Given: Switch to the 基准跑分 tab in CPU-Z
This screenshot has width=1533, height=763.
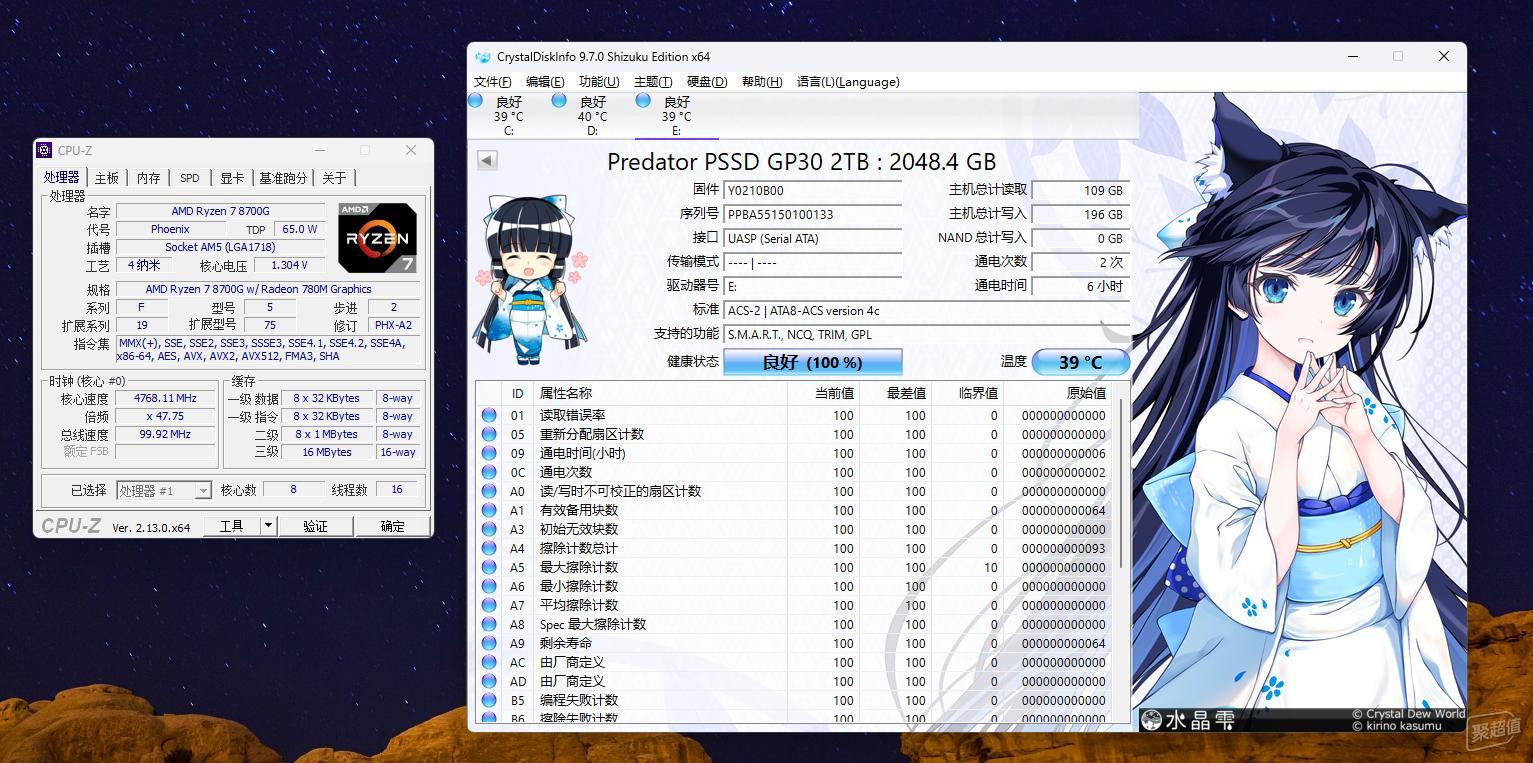Looking at the screenshot, I should tap(283, 178).
